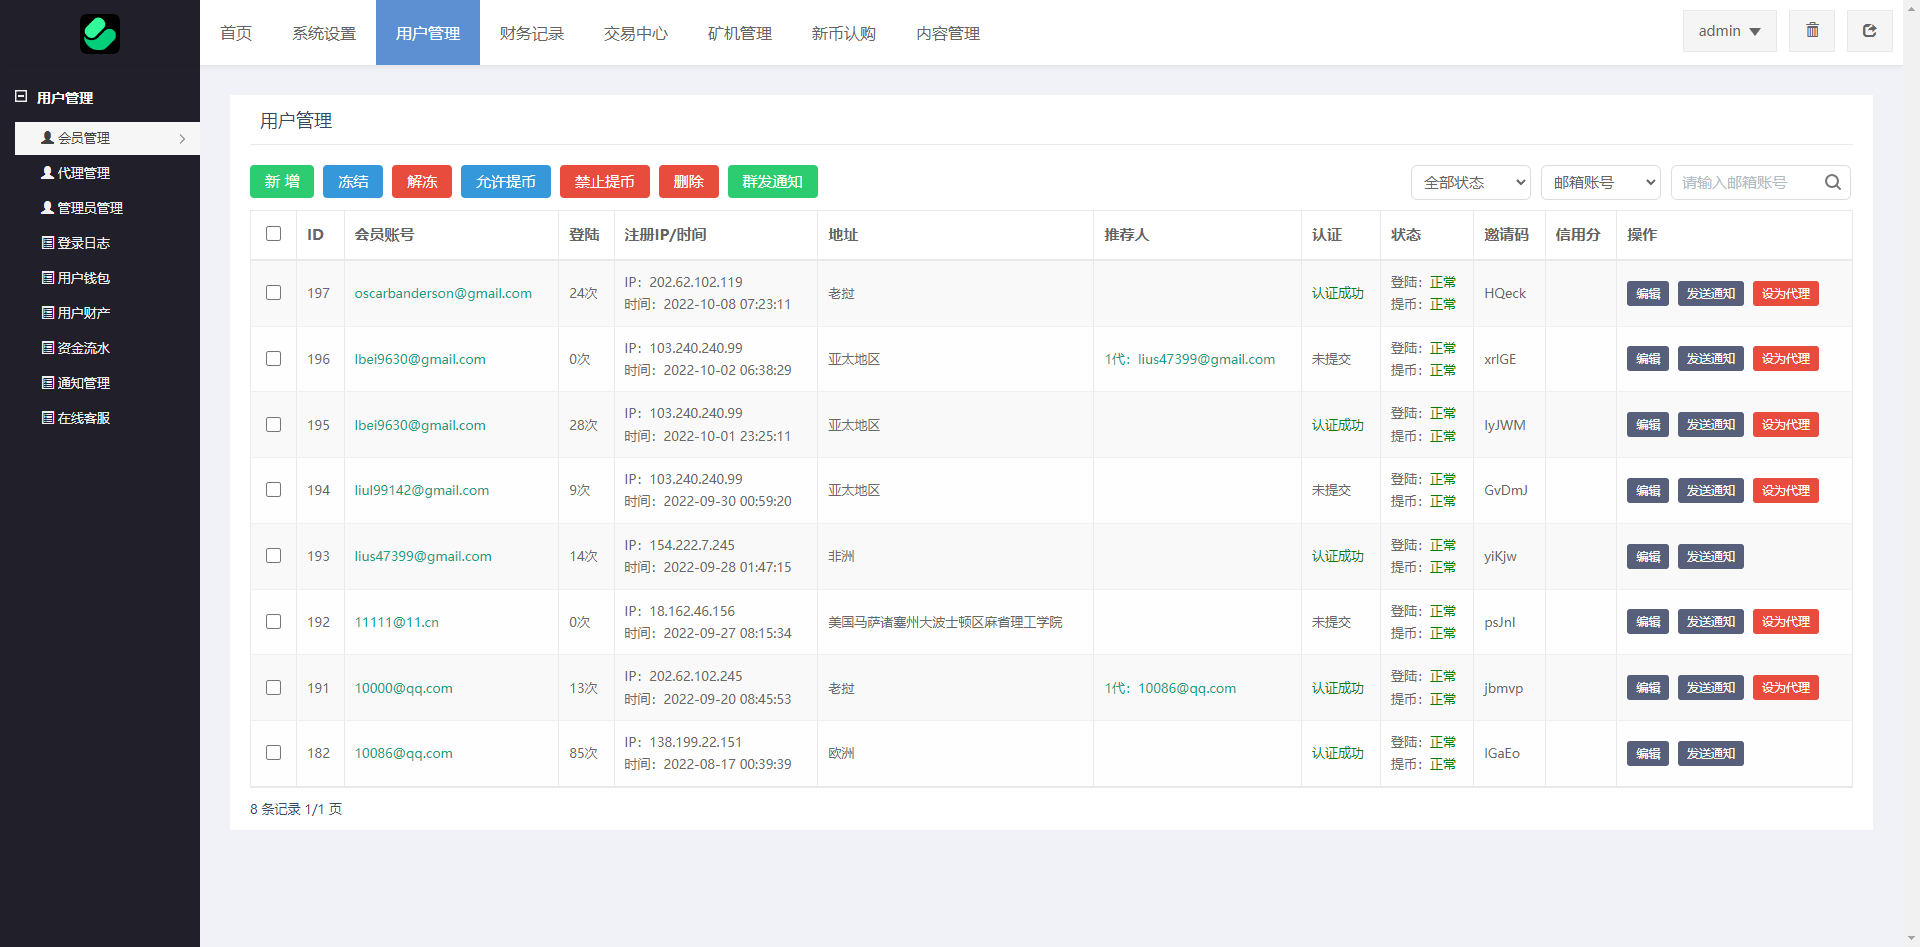Open the 全部状态 status dropdown
This screenshot has height=947, width=1920.
coord(1471,182)
